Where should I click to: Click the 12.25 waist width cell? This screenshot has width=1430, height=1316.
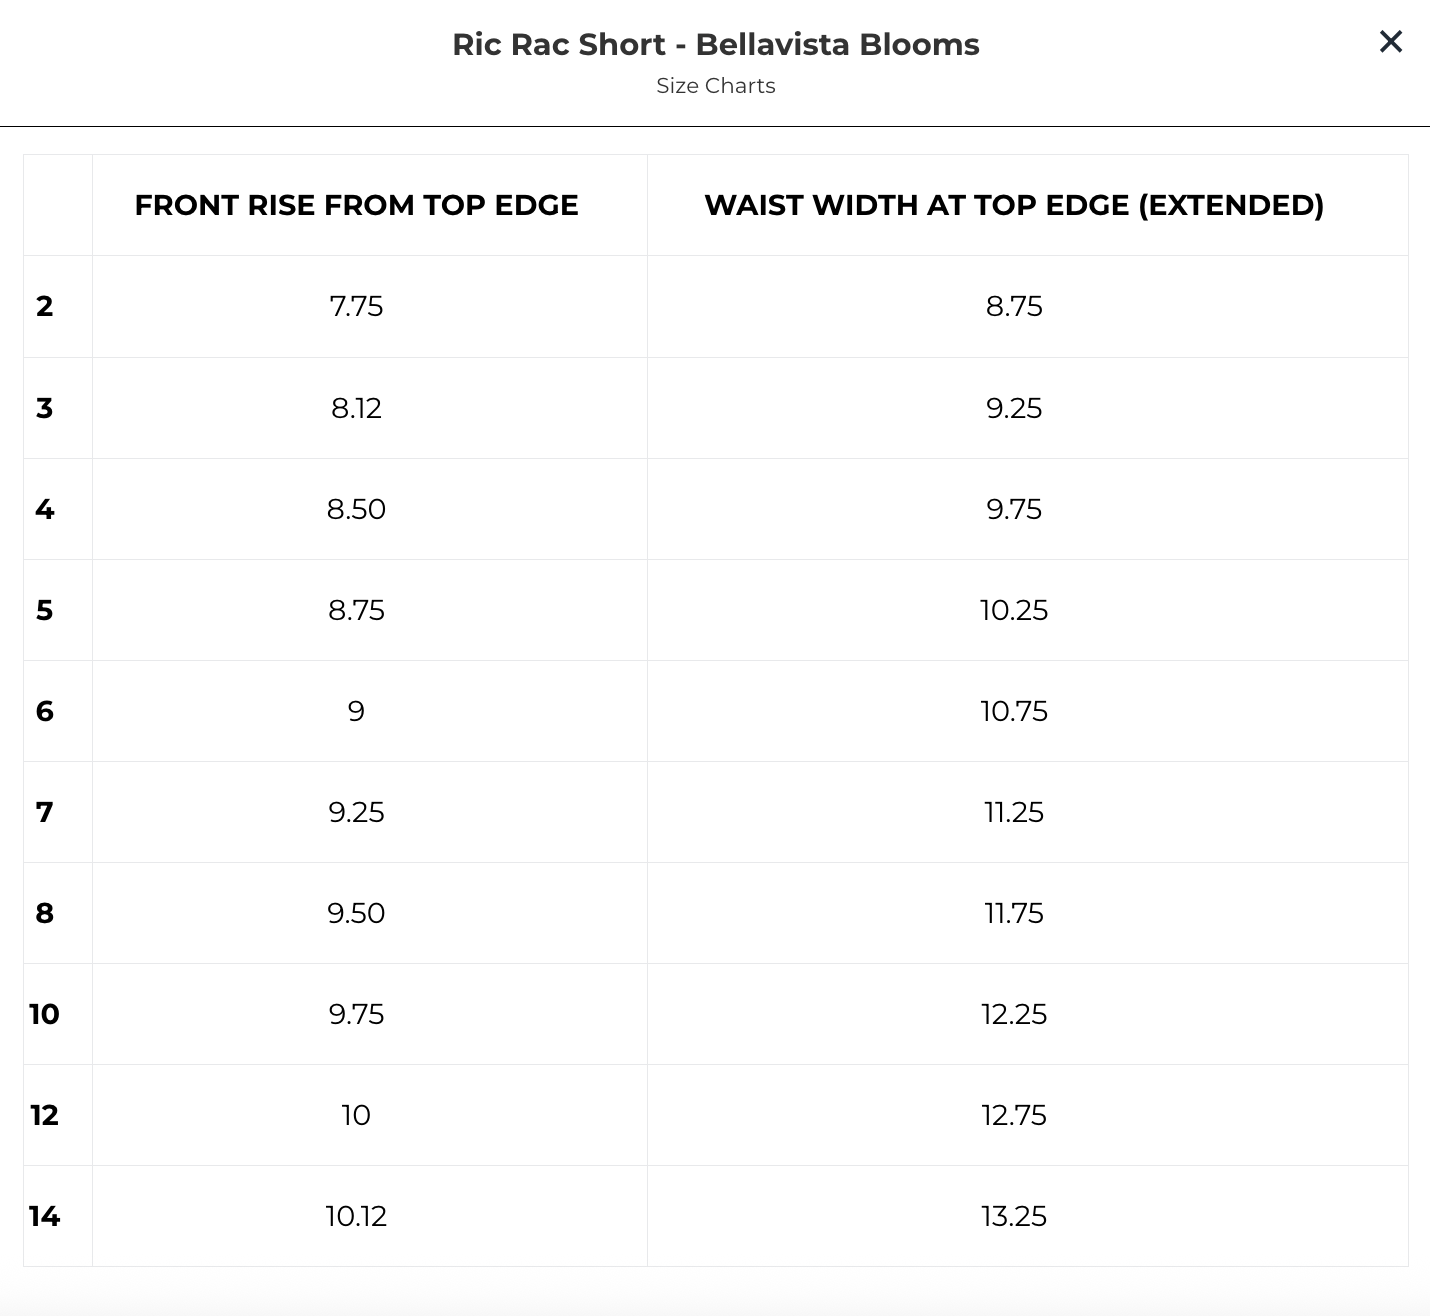[1014, 1014]
